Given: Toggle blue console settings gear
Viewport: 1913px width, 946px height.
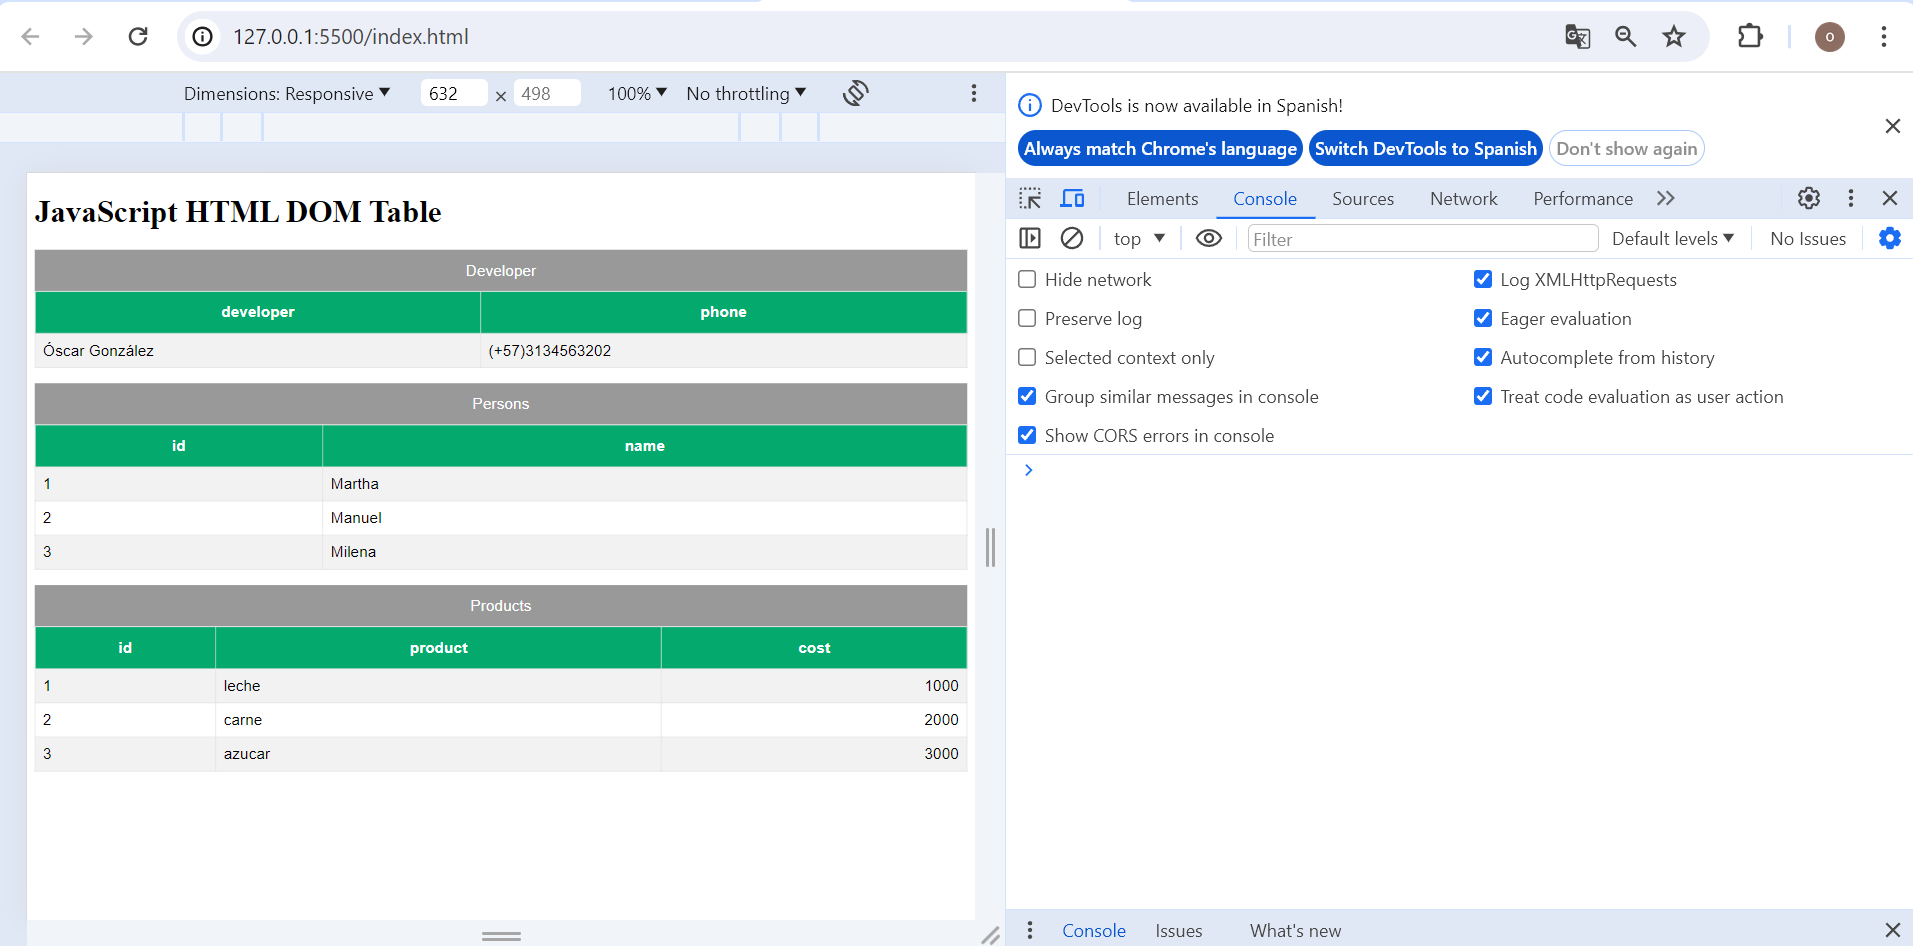Looking at the screenshot, I should coord(1890,238).
